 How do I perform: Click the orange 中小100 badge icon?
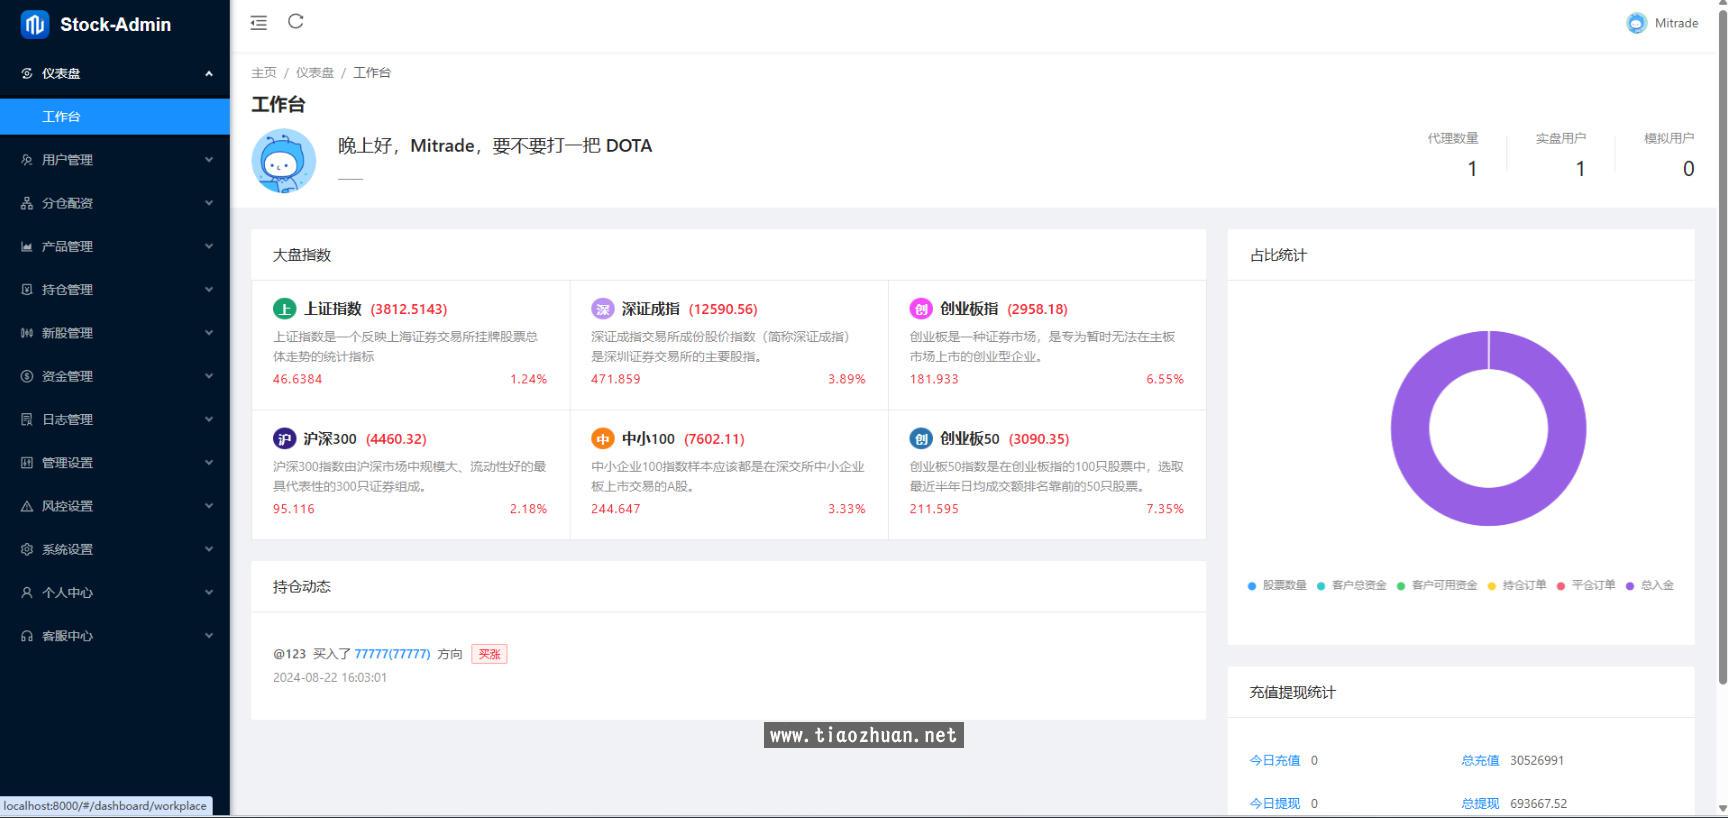[602, 439]
